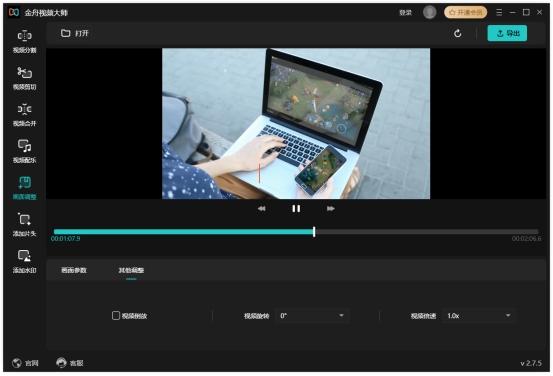Click the reset refresh icon near export
This screenshot has height=376, width=553.
point(457,34)
